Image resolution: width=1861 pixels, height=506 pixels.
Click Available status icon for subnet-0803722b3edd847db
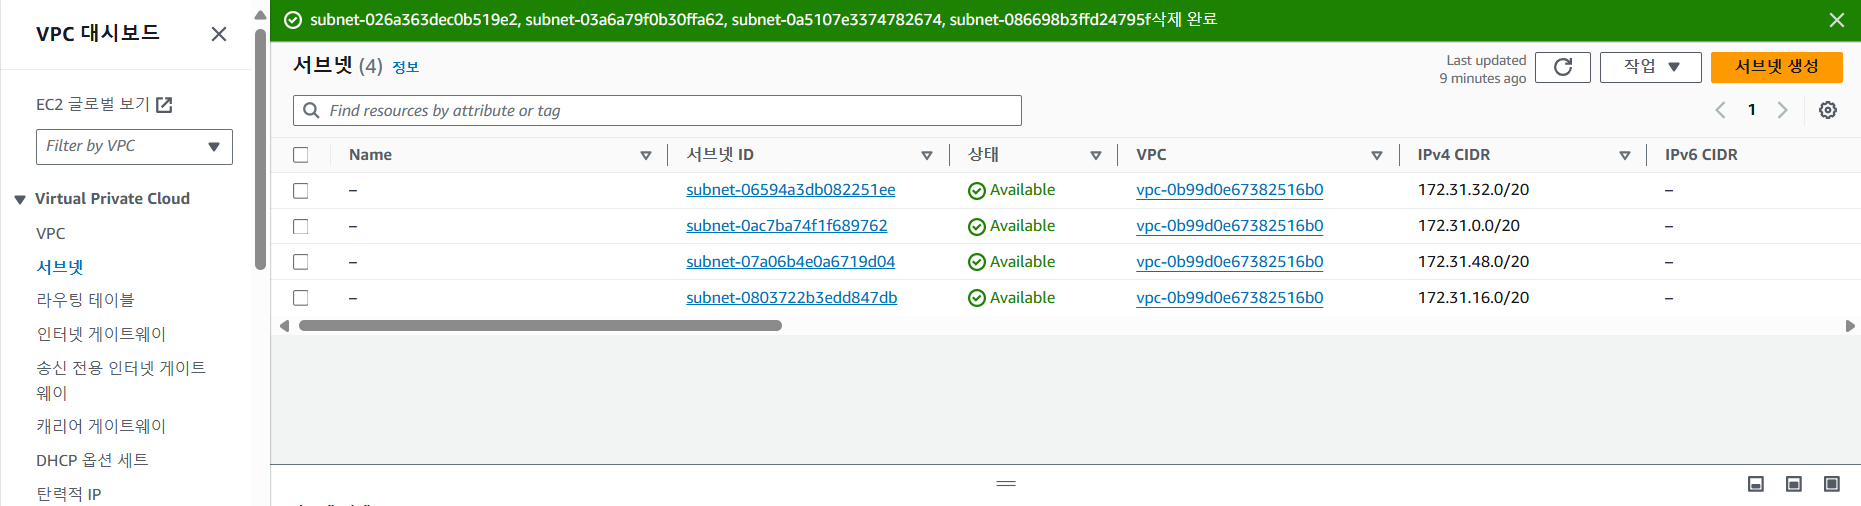(977, 298)
